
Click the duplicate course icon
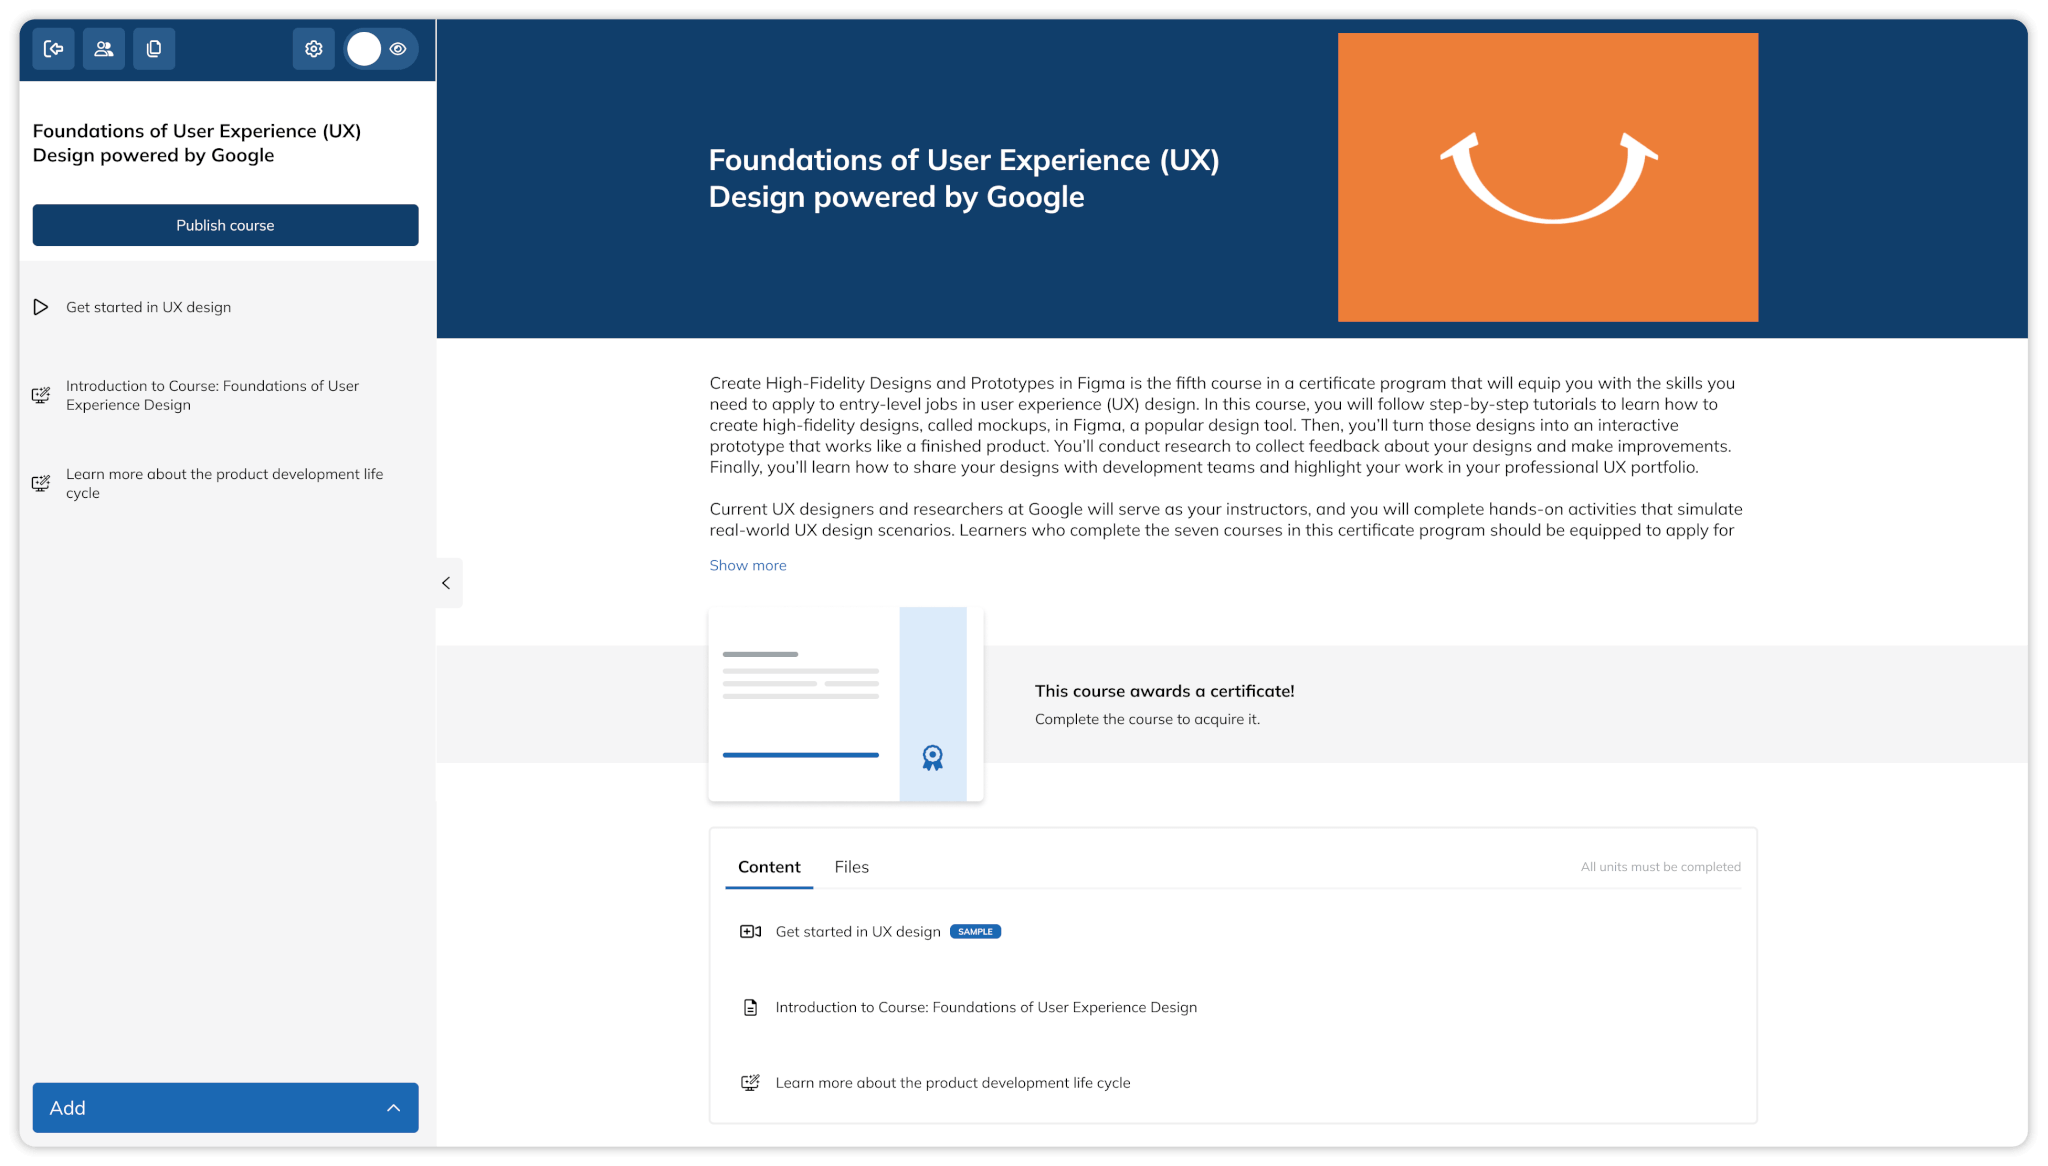pyautogui.click(x=153, y=48)
